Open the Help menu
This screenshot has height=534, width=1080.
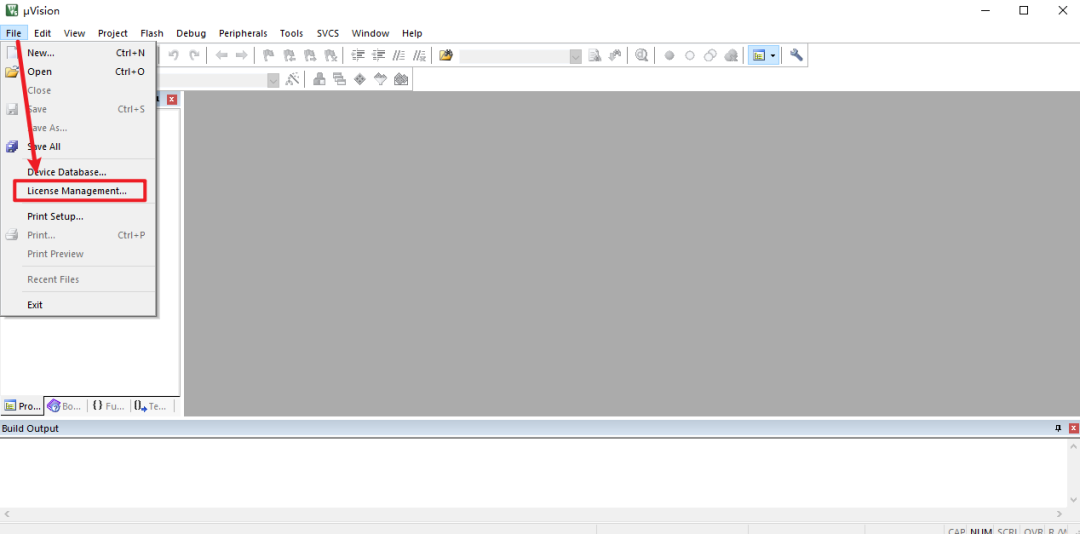(x=412, y=33)
